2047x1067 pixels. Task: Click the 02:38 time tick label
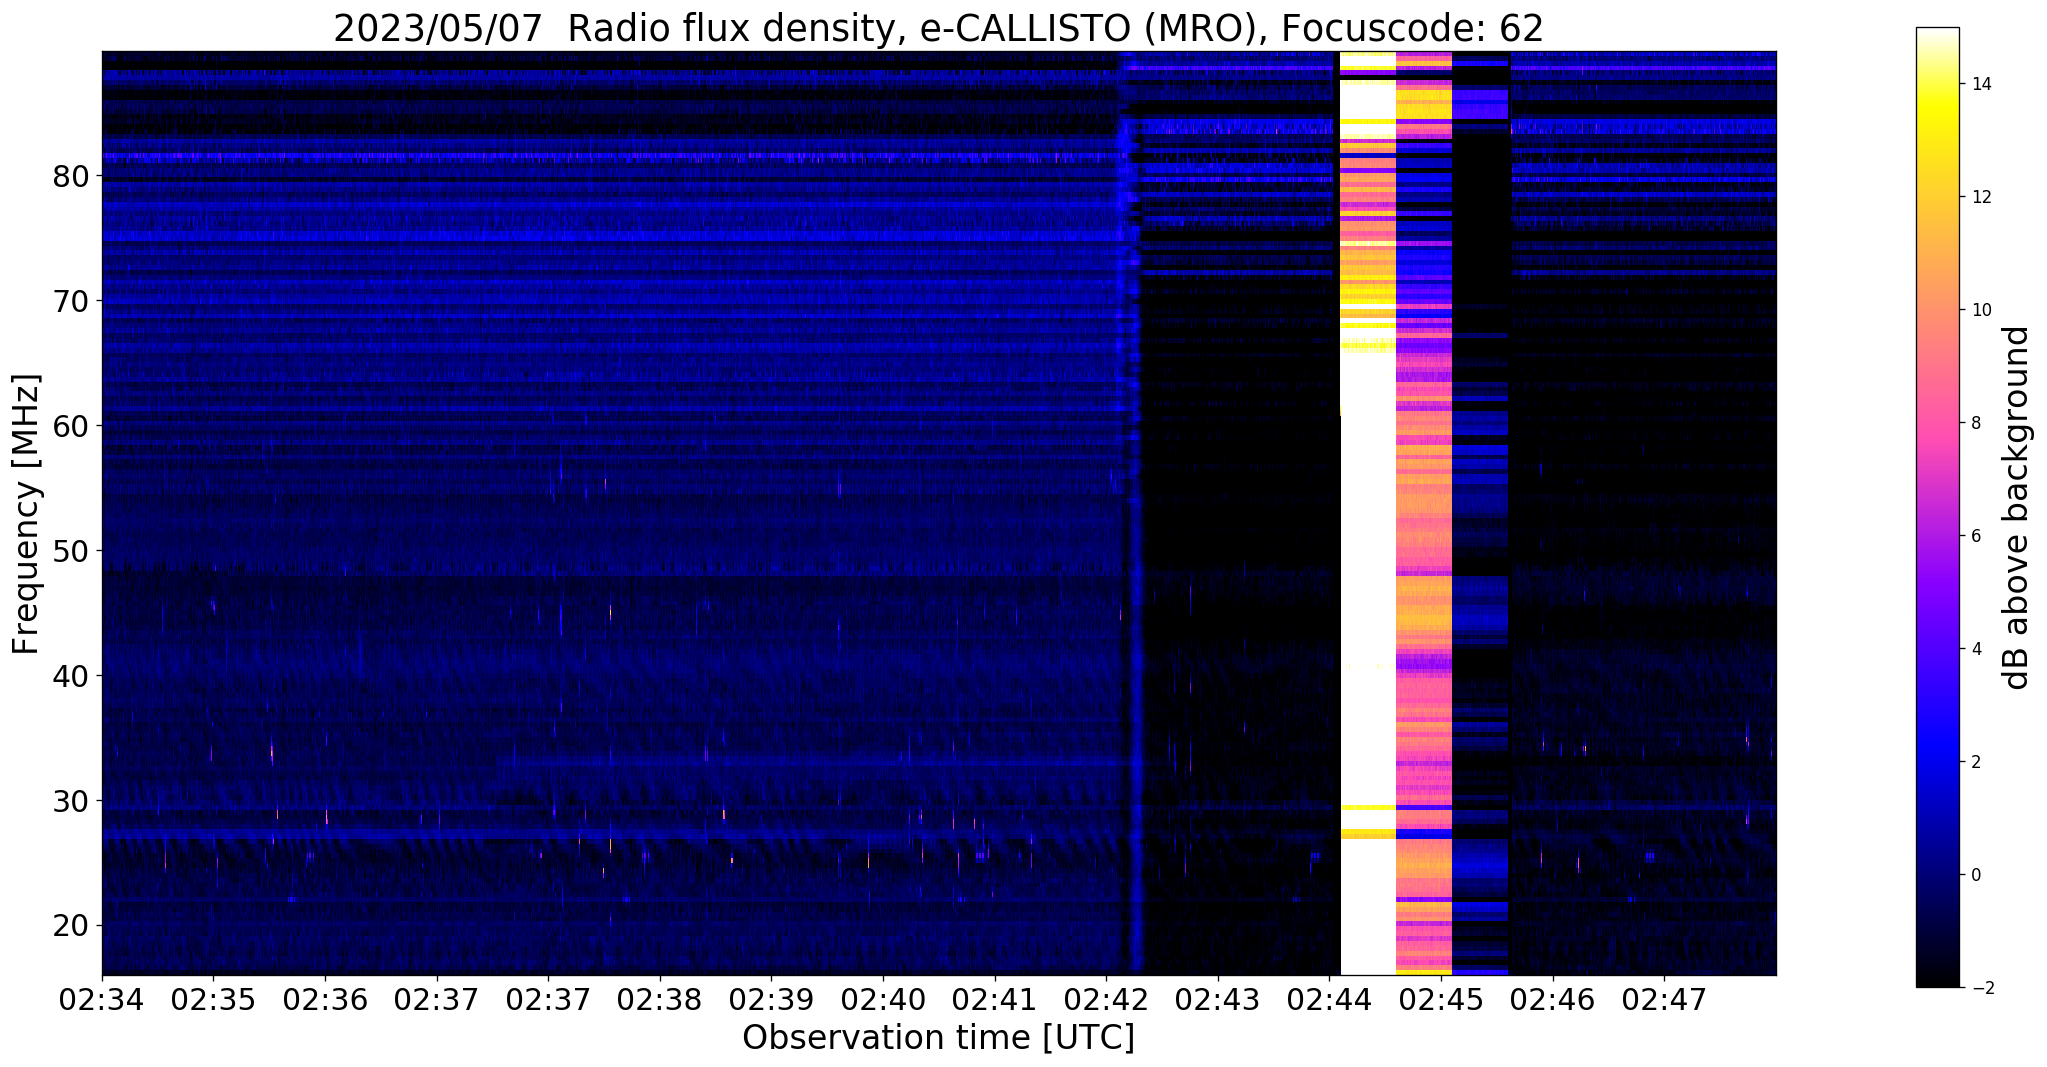[660, 998]
